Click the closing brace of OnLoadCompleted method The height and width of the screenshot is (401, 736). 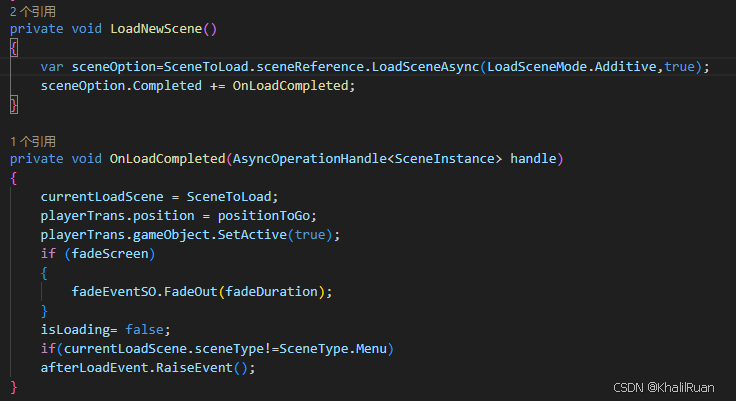(x=14, y=387)
